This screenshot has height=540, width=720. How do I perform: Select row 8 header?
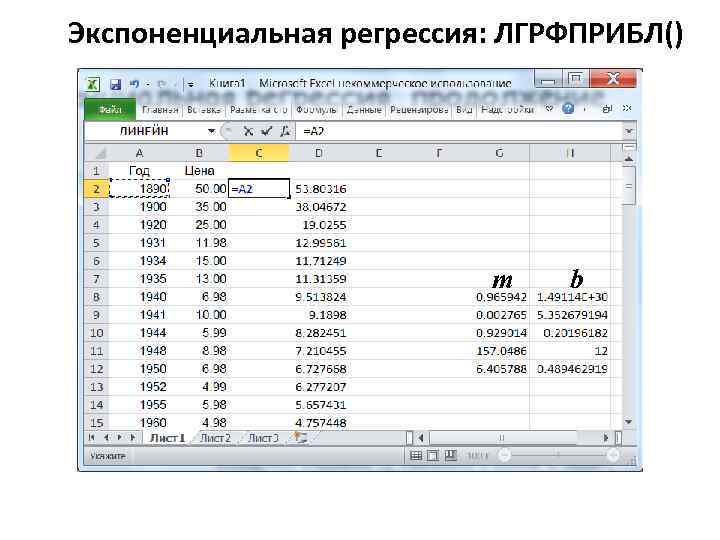pos(96,297)
